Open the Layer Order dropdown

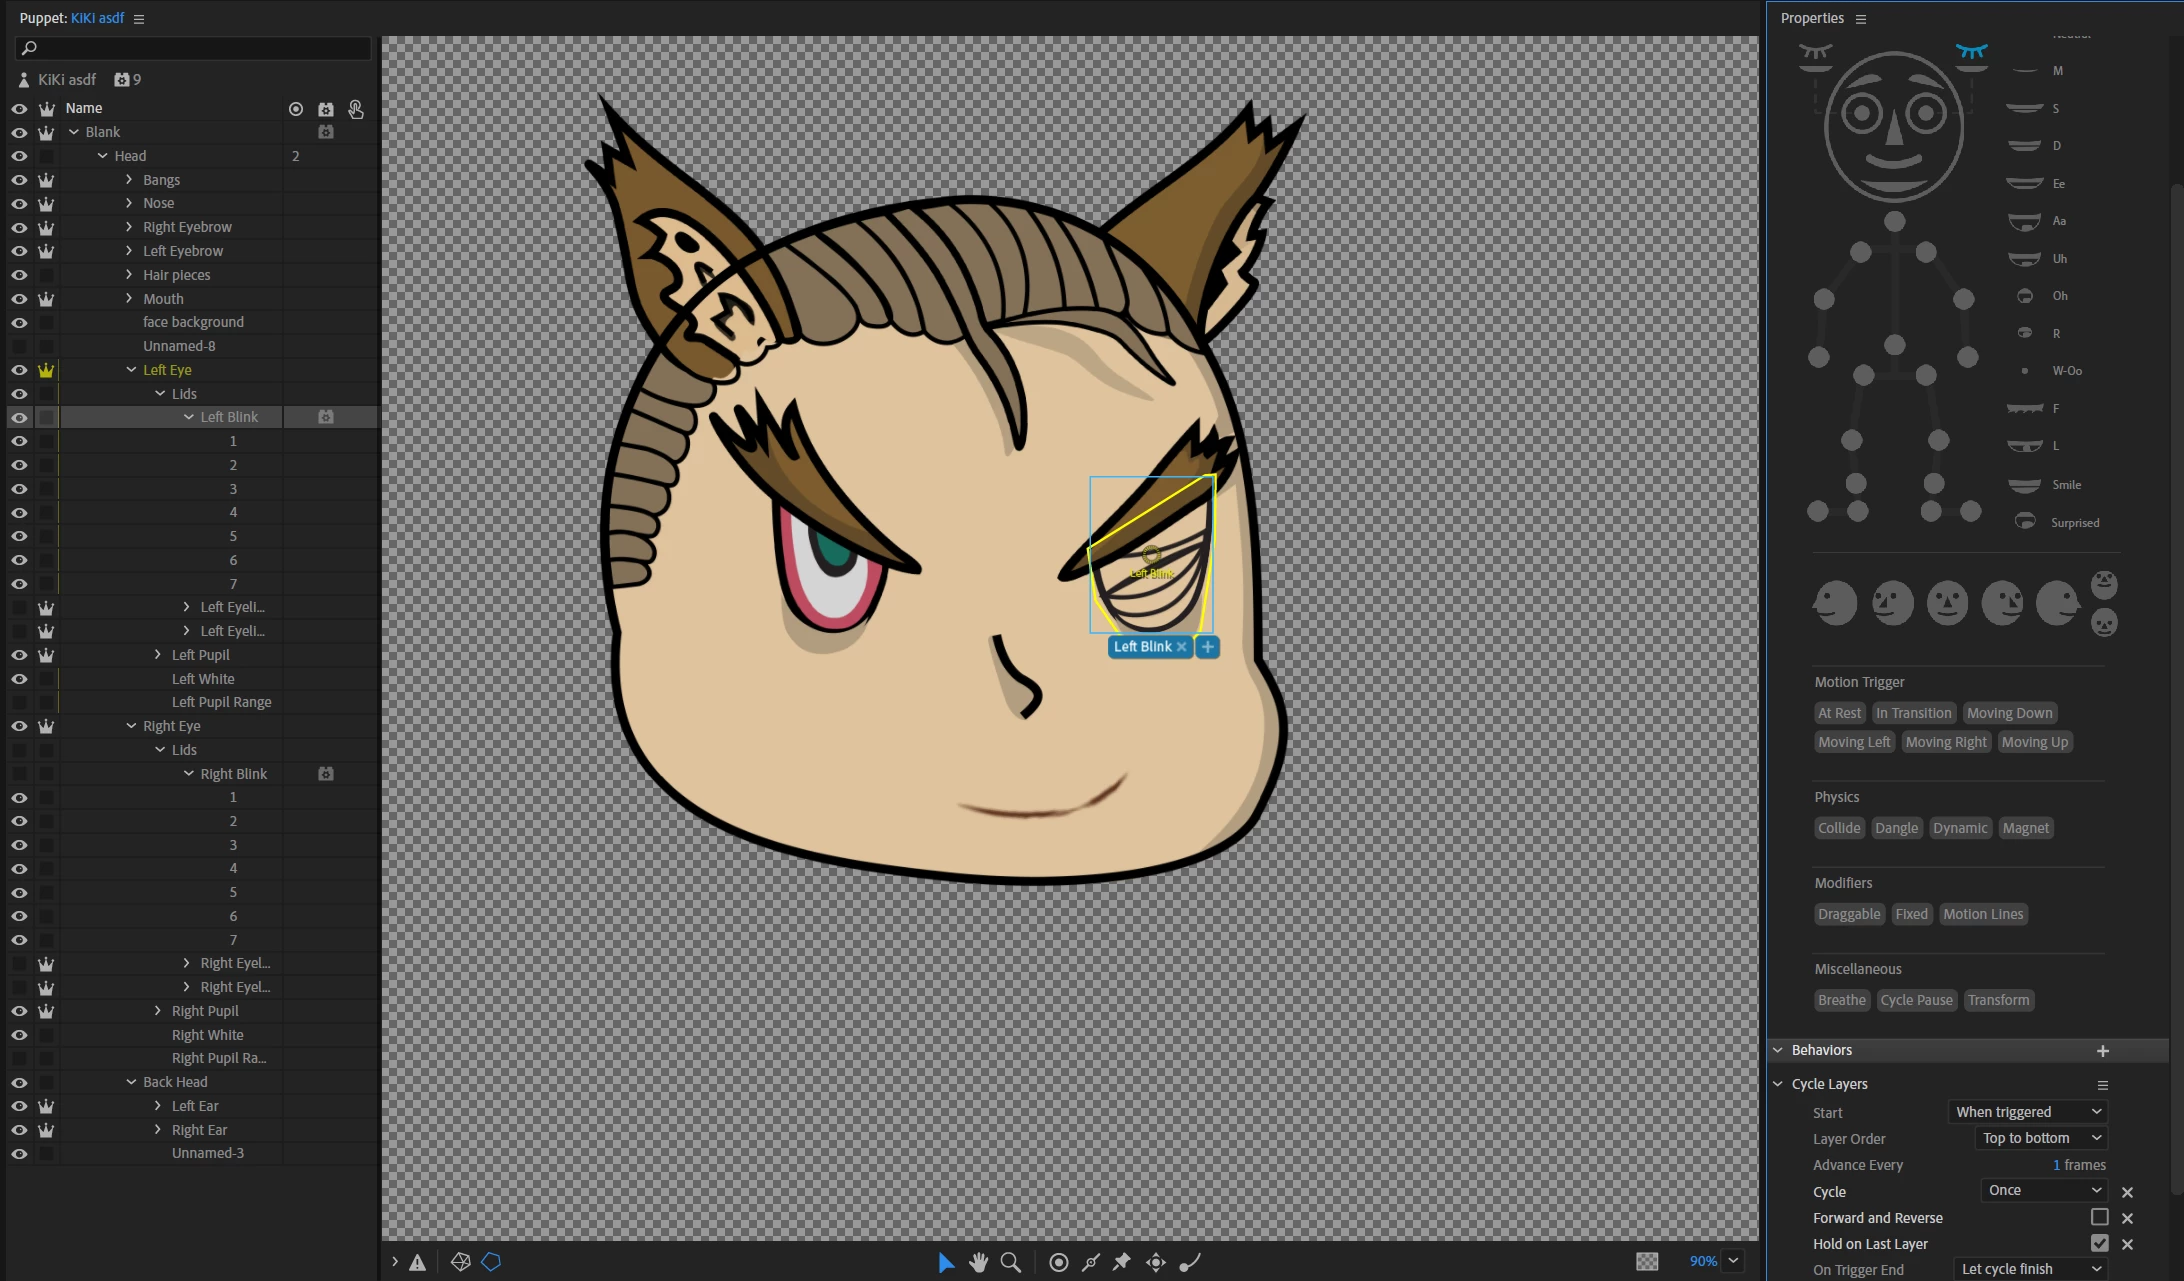click(2043, 1138)
